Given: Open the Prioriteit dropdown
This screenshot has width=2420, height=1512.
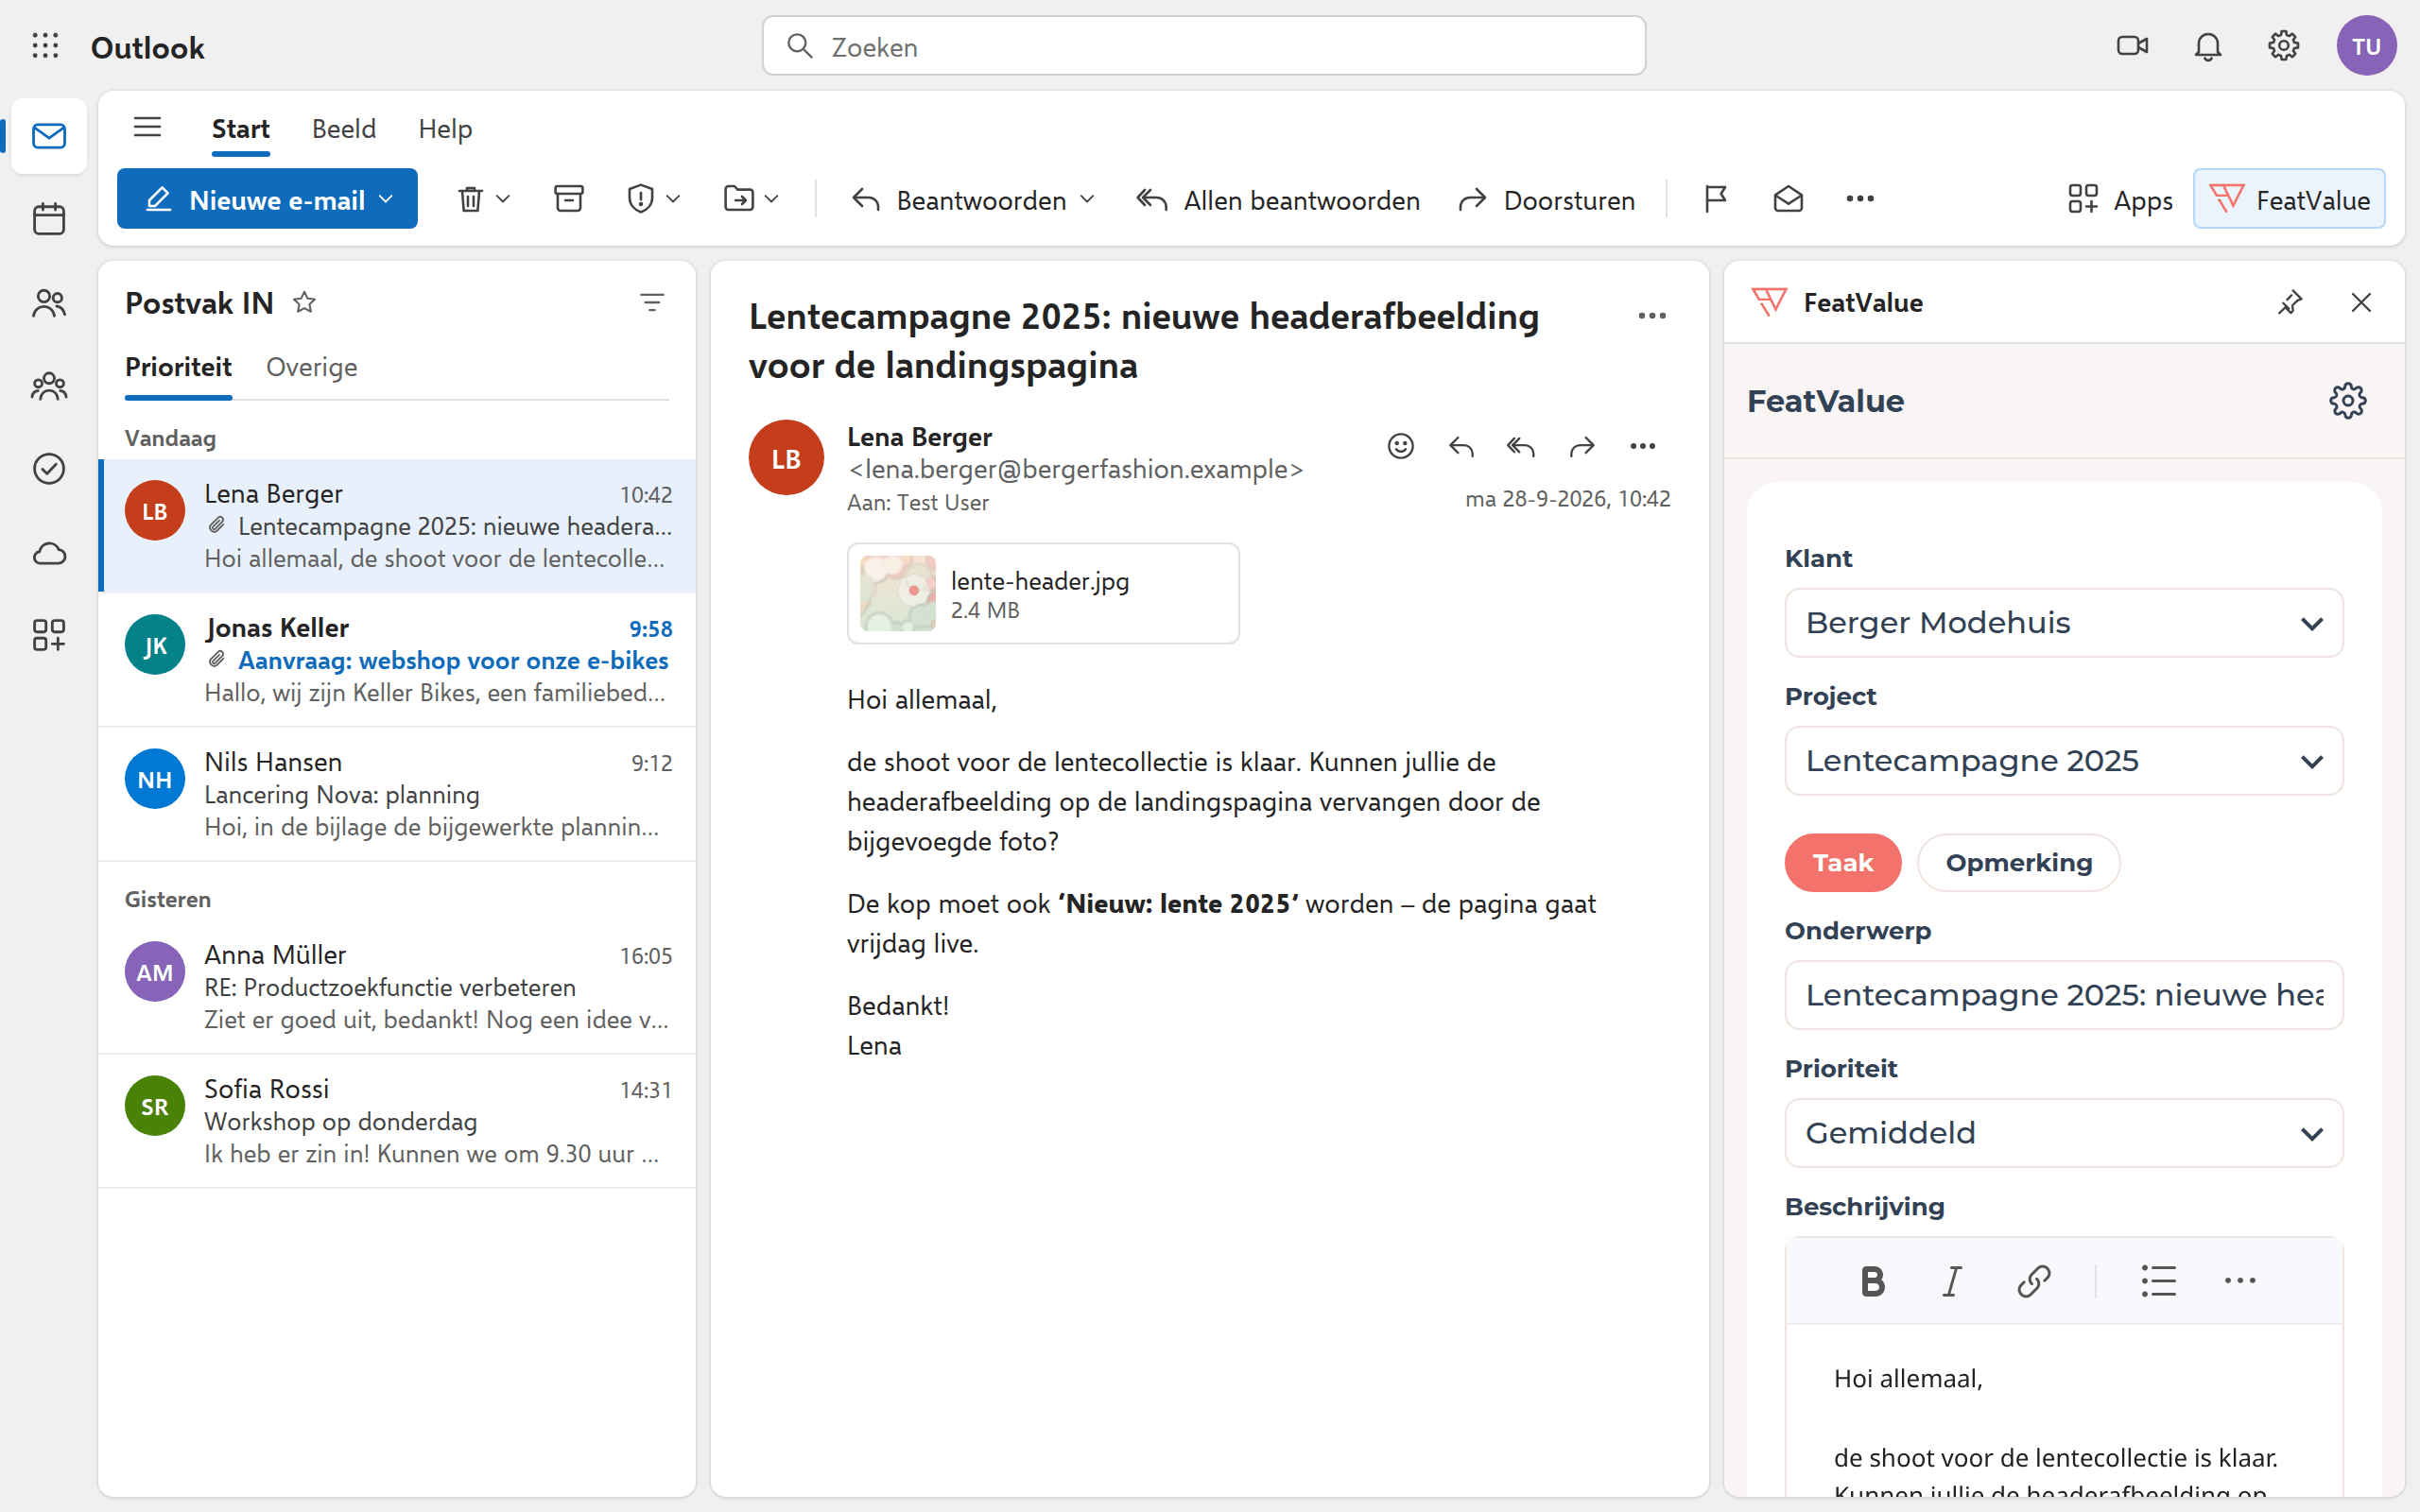Looking at the screenshot, I should pyautogui.click(x=2063, y=1133).
